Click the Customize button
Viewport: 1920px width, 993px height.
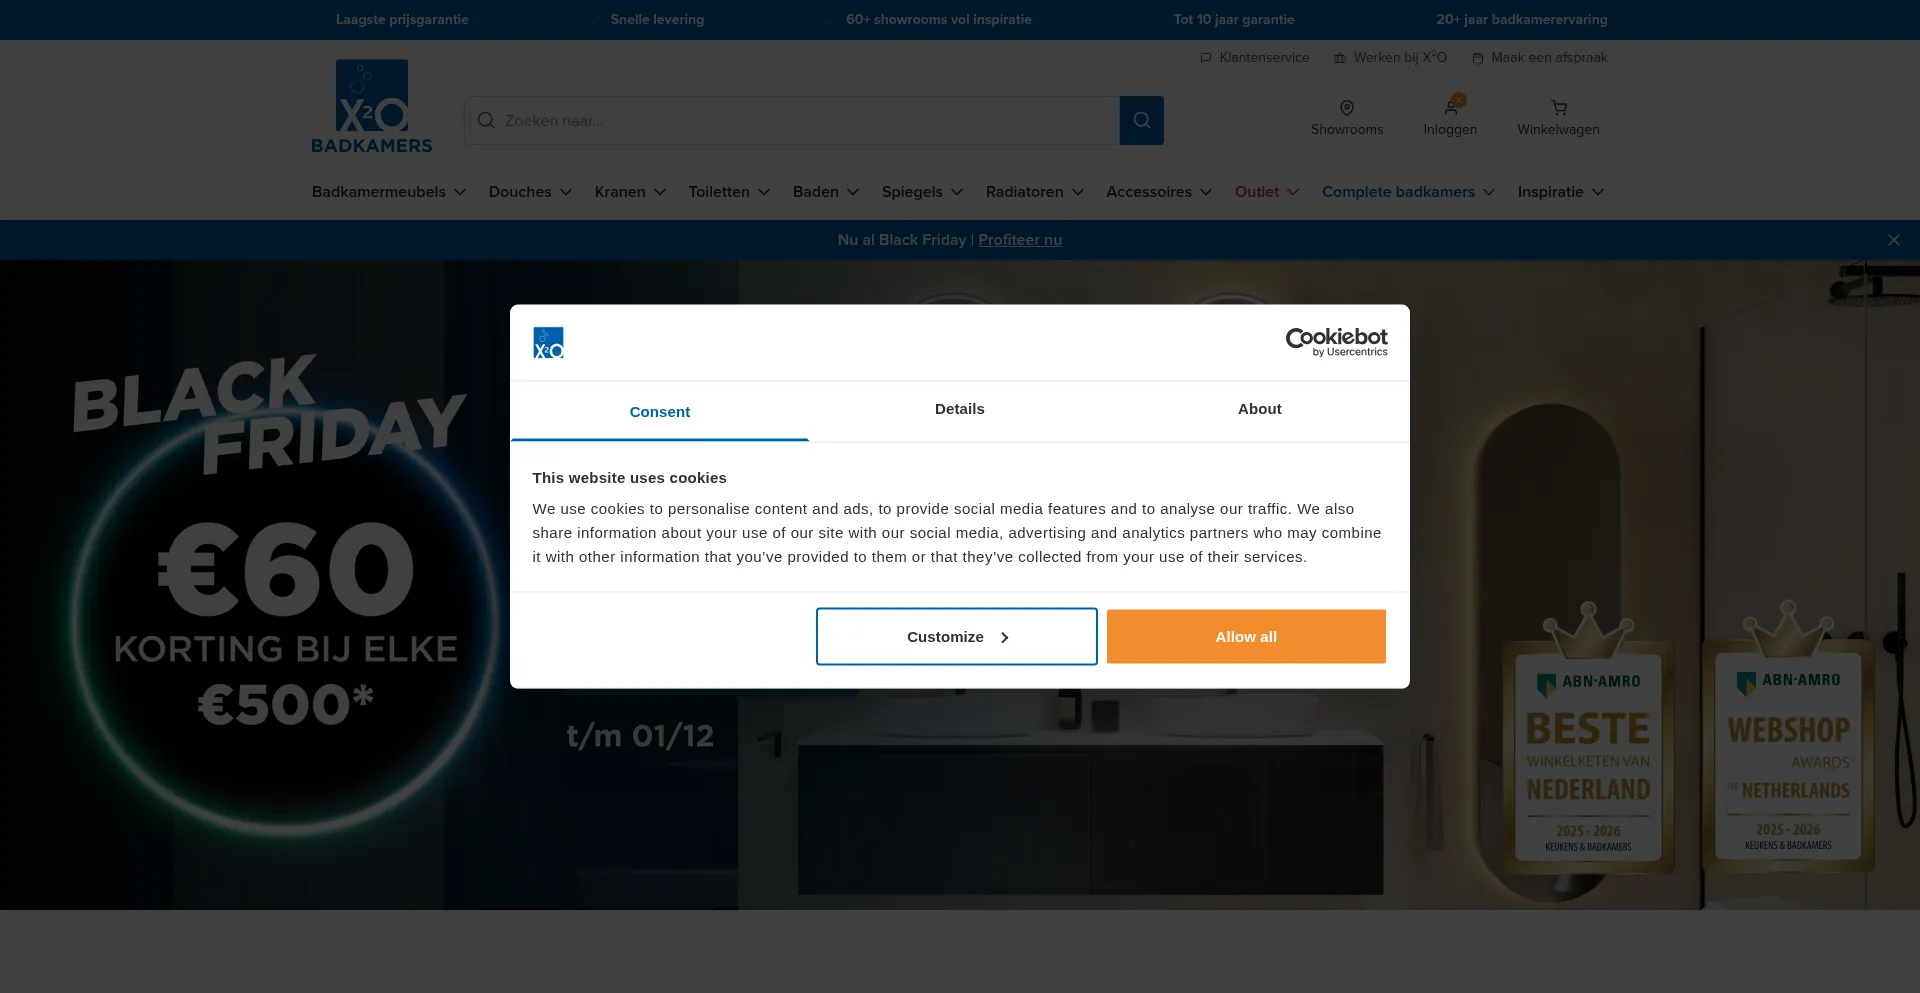(956, 637)
